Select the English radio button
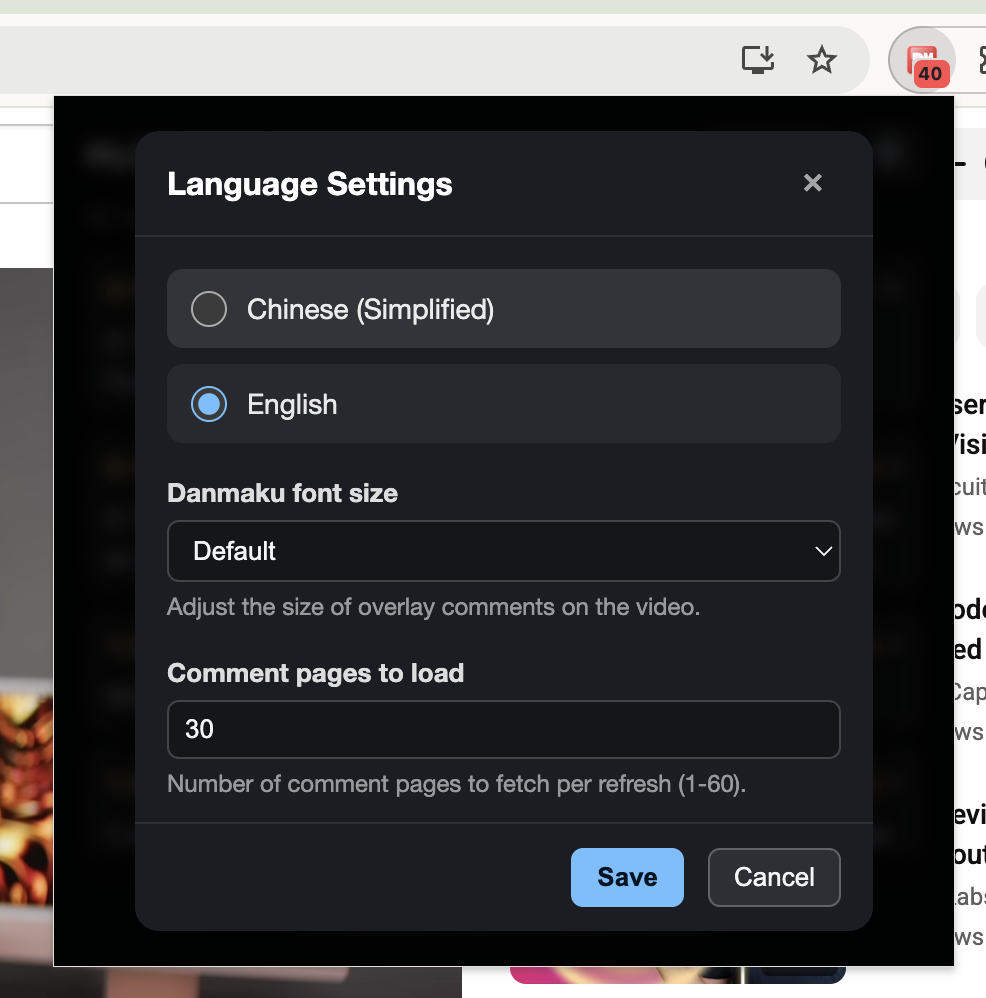Viewport: 986px width, 998px height. pyautogui.click(x=209, y=404)
